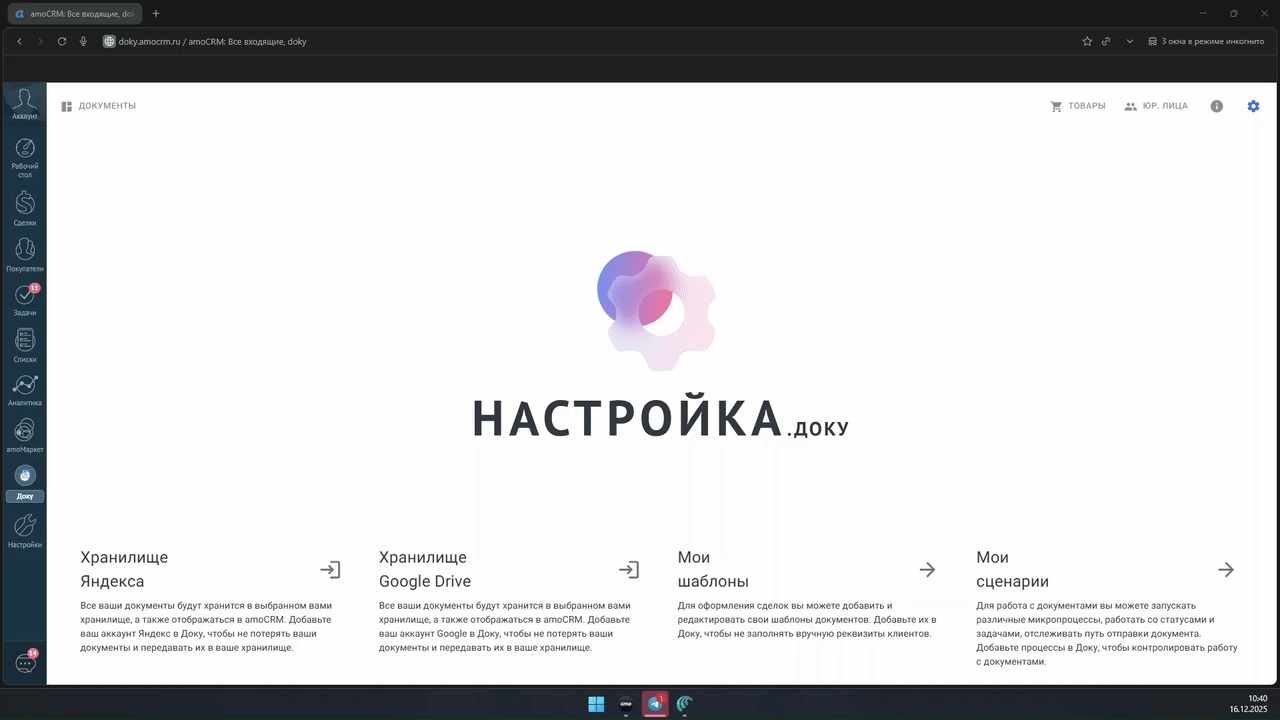Click login arrow for Хранилище Яндекса
The height and width of the screenshot is (720, 1280).
330,570
